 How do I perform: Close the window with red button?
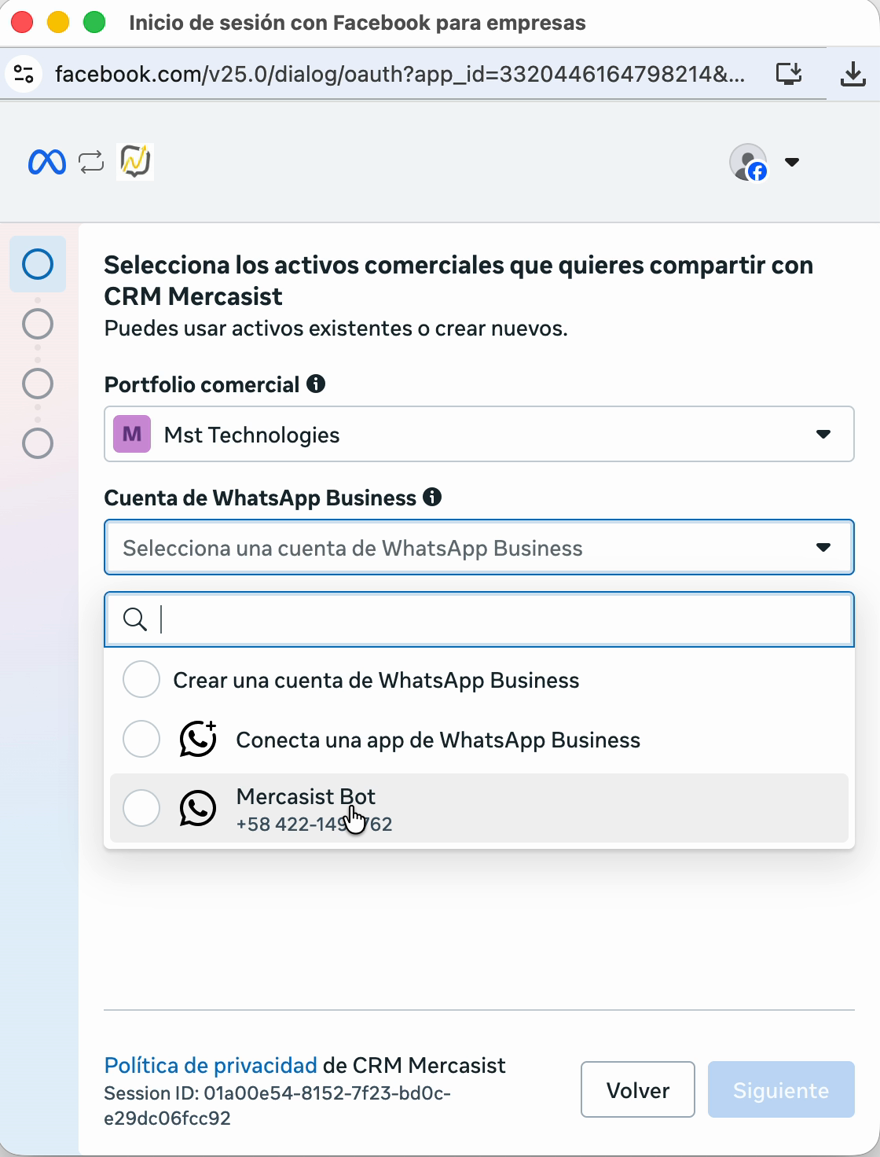(x=22, y=22)
